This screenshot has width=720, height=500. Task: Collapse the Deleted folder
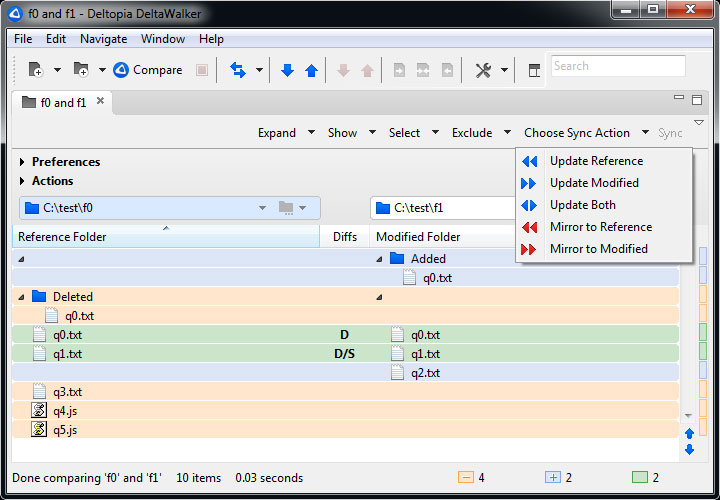coord(21,298)
